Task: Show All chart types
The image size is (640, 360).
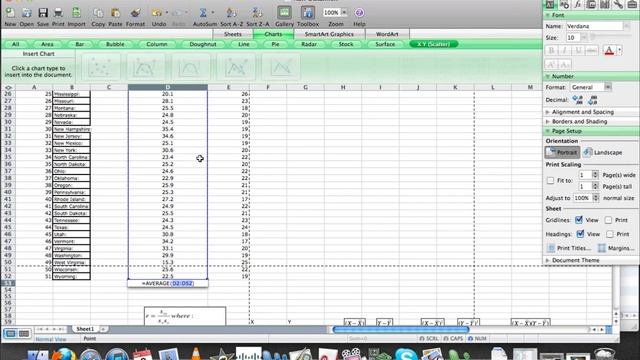Action: 16,44
